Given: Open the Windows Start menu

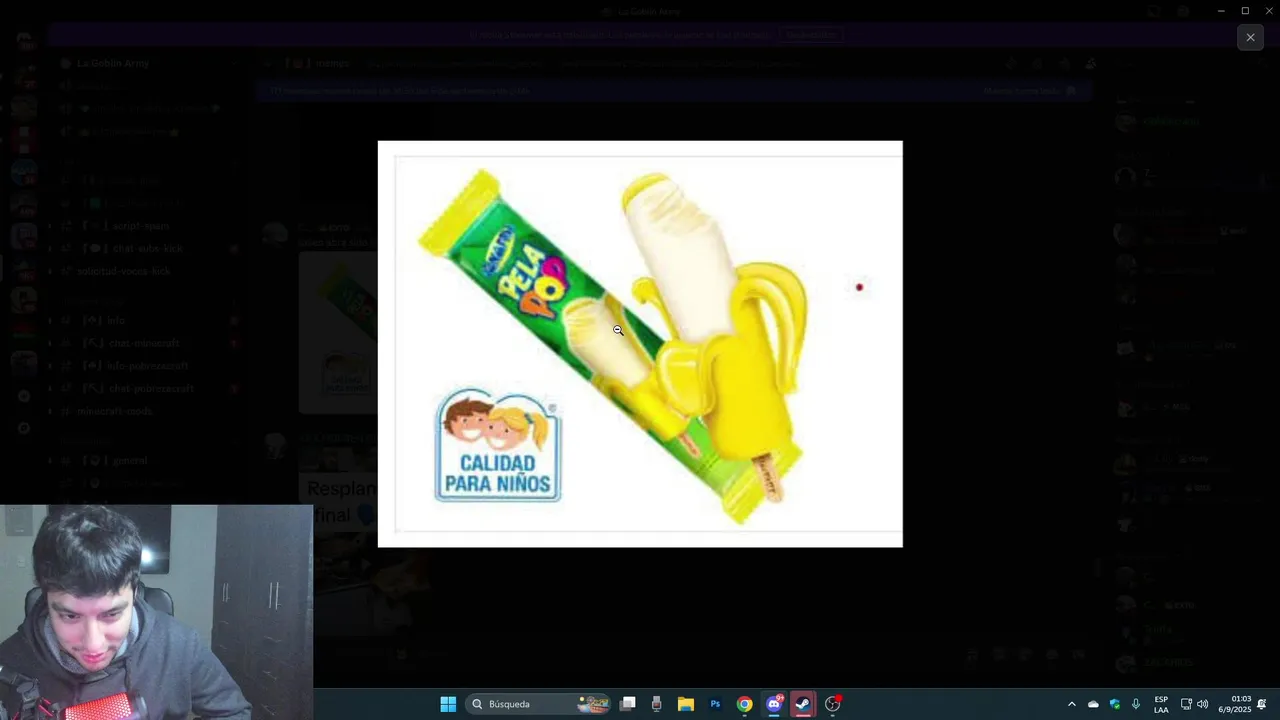Looking at the screenshot, I should (448, 704).
